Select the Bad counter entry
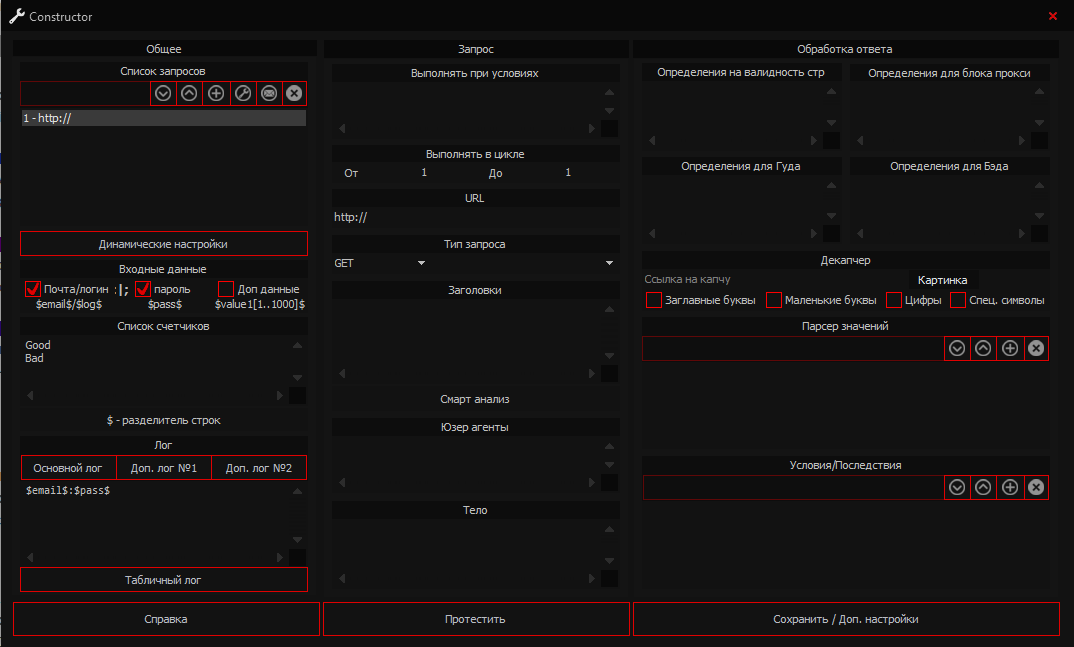This screenshot has height=647, width=1074. pyautogui.click(x=34, y=358)
